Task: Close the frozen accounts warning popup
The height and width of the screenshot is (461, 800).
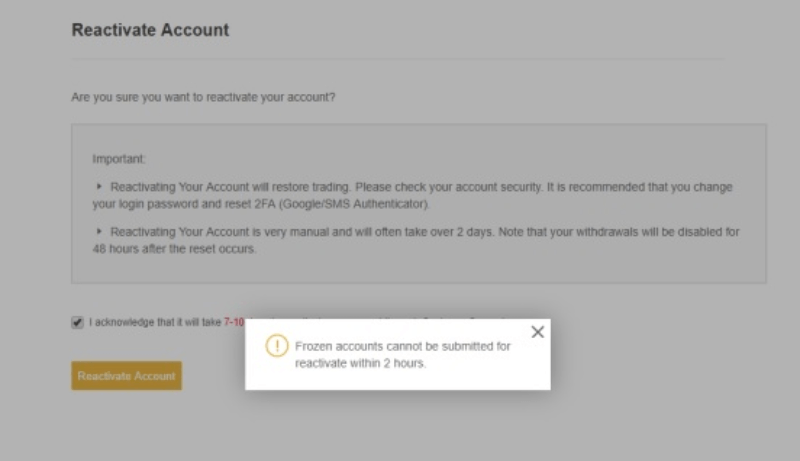Action: pyautogui.click(x=537, y=332)
